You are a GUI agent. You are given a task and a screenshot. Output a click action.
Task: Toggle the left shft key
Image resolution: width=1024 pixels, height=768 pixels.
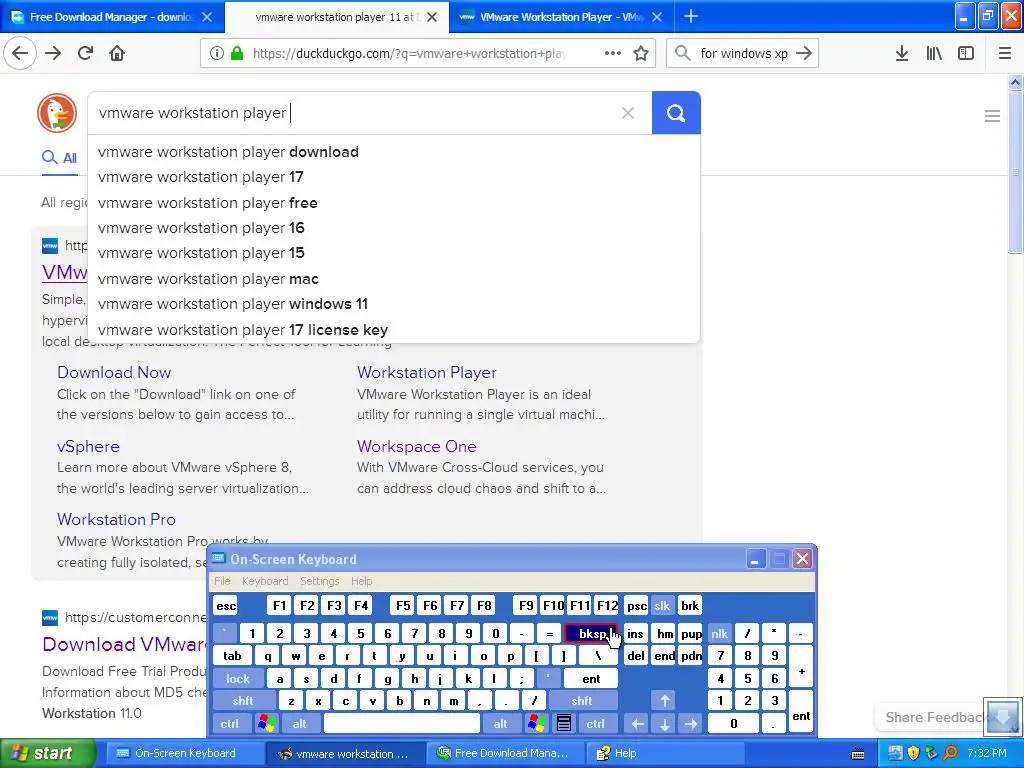click(243, 701)
